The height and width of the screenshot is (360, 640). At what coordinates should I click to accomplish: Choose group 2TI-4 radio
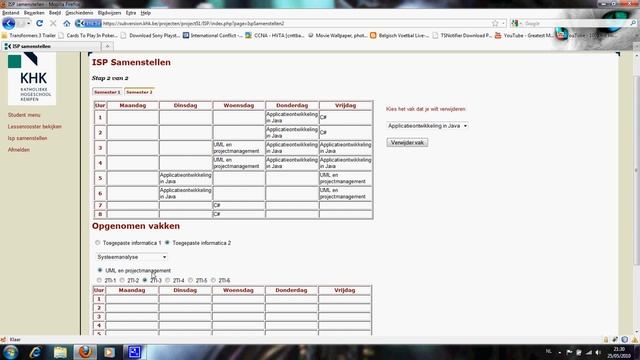click(168, 280)
